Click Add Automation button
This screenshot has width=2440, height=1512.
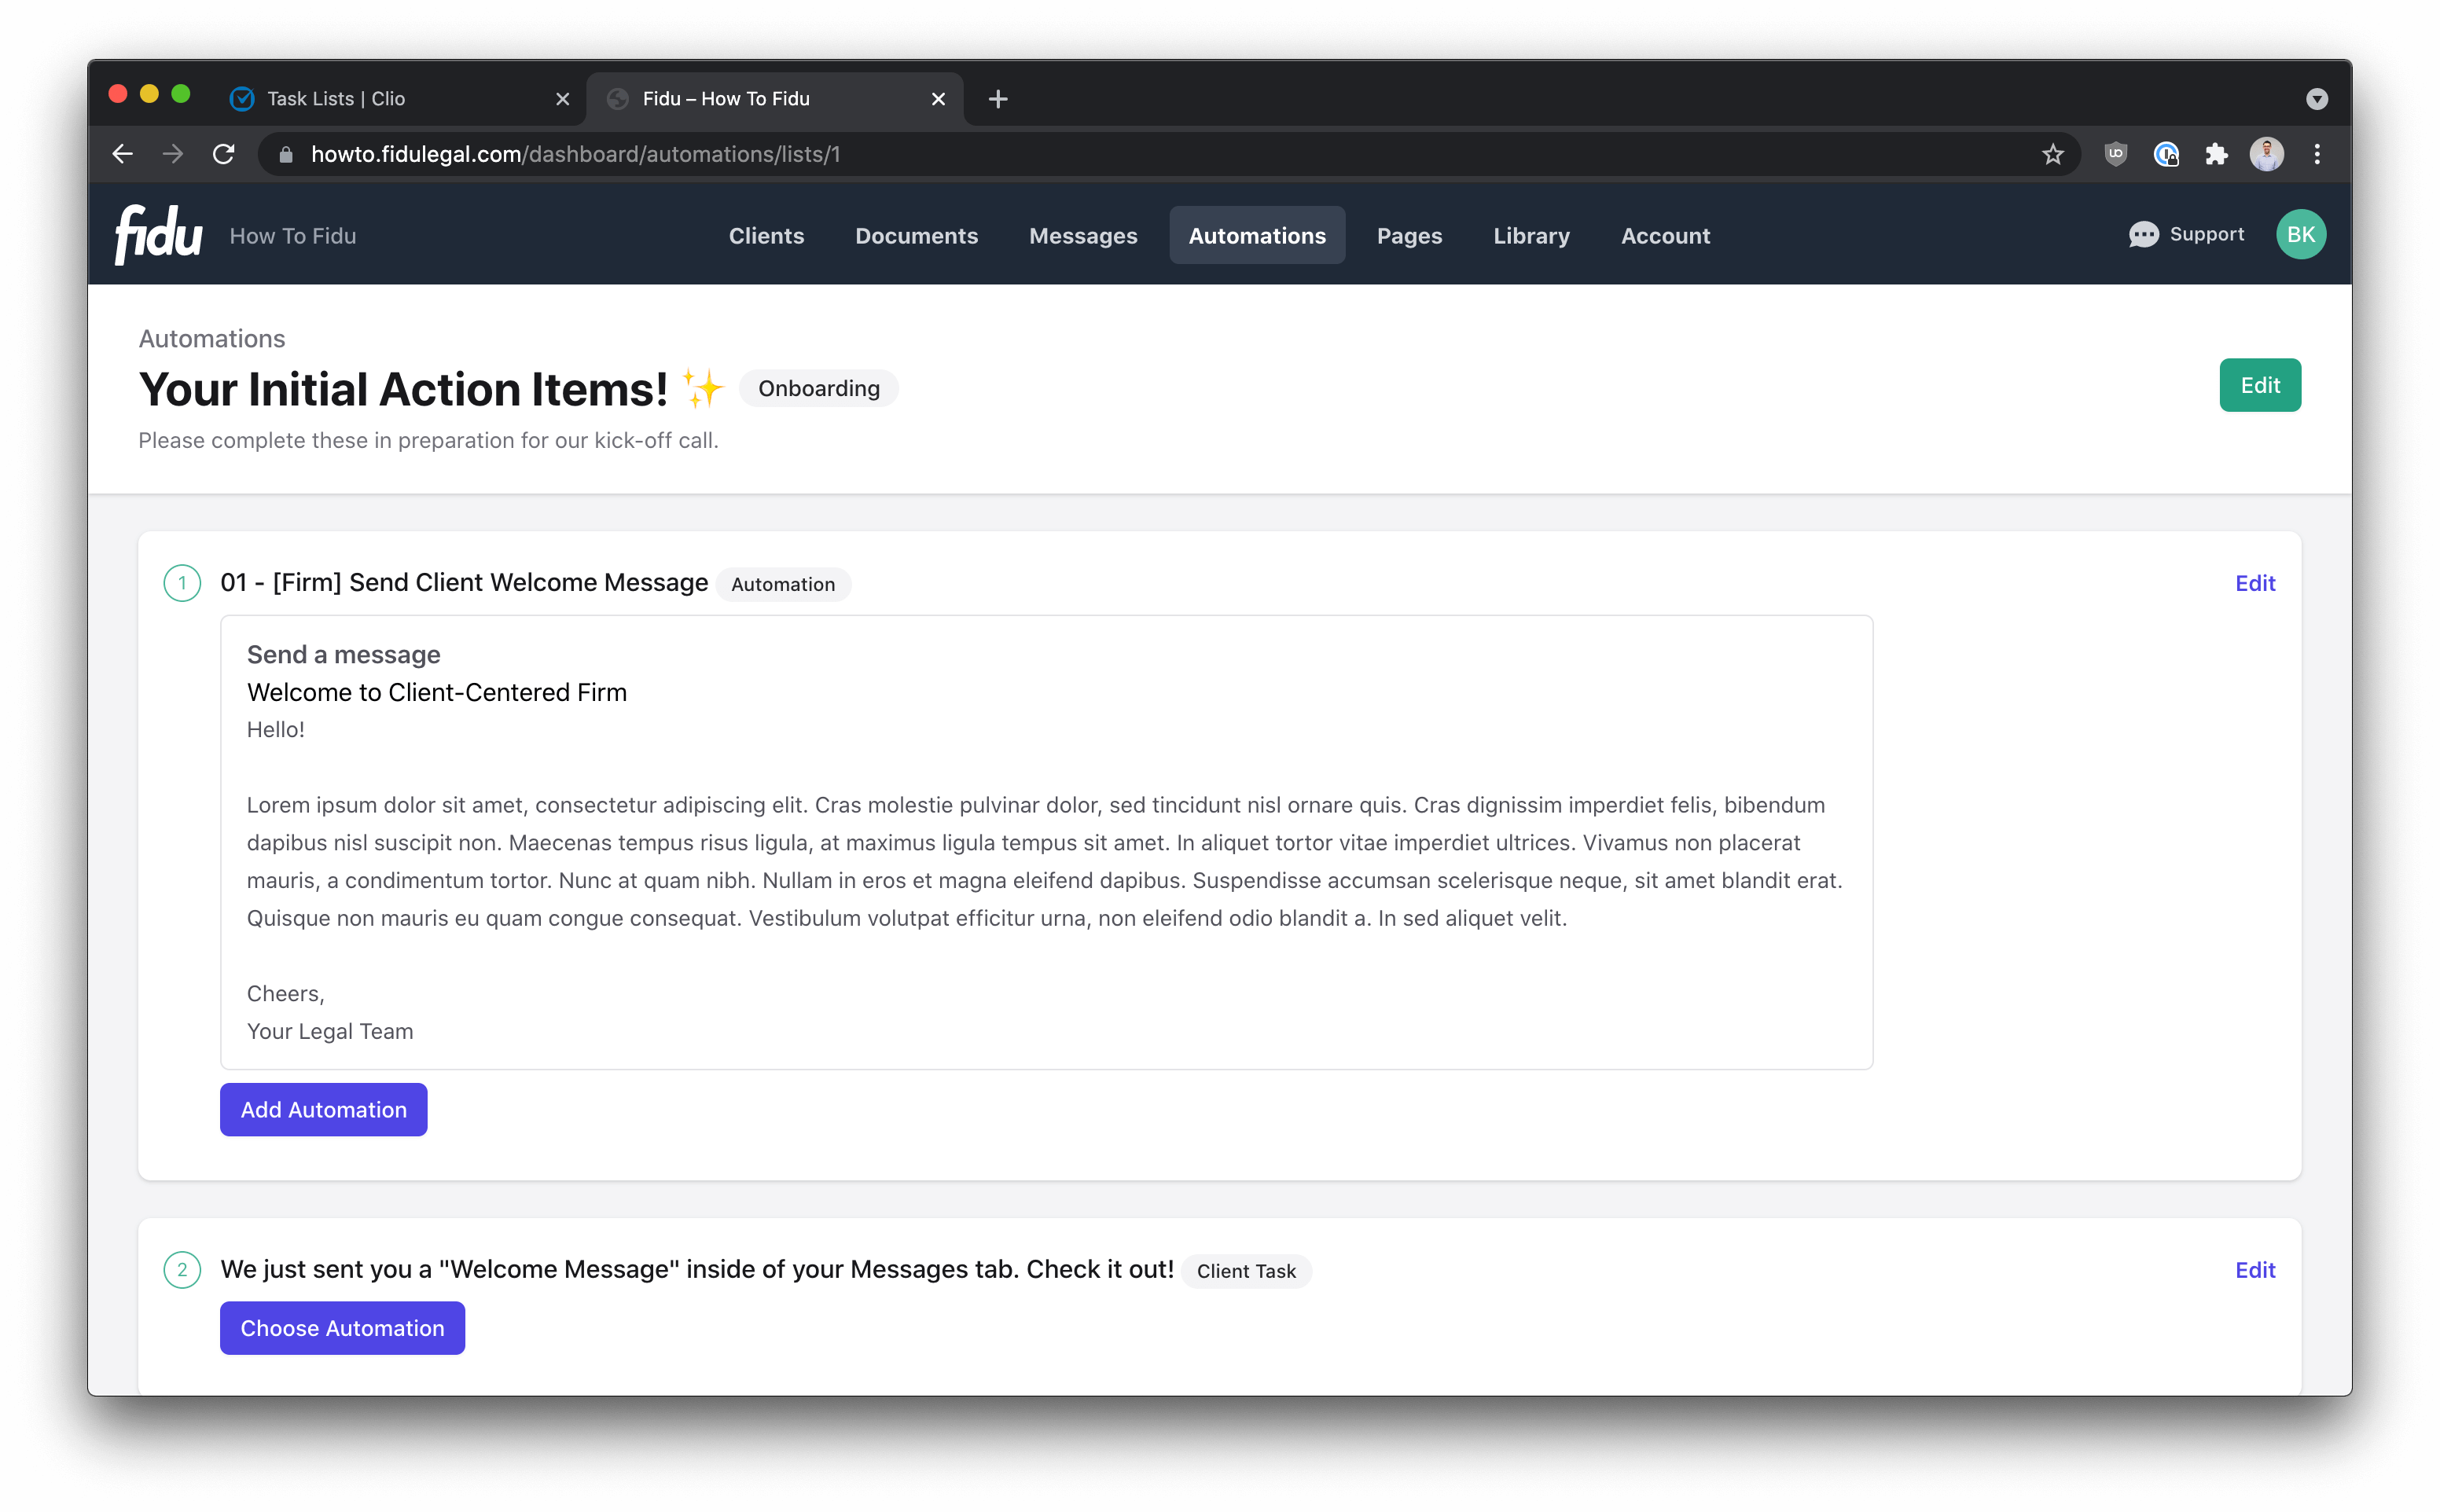pyautogui.click(x=323, y=1109)
